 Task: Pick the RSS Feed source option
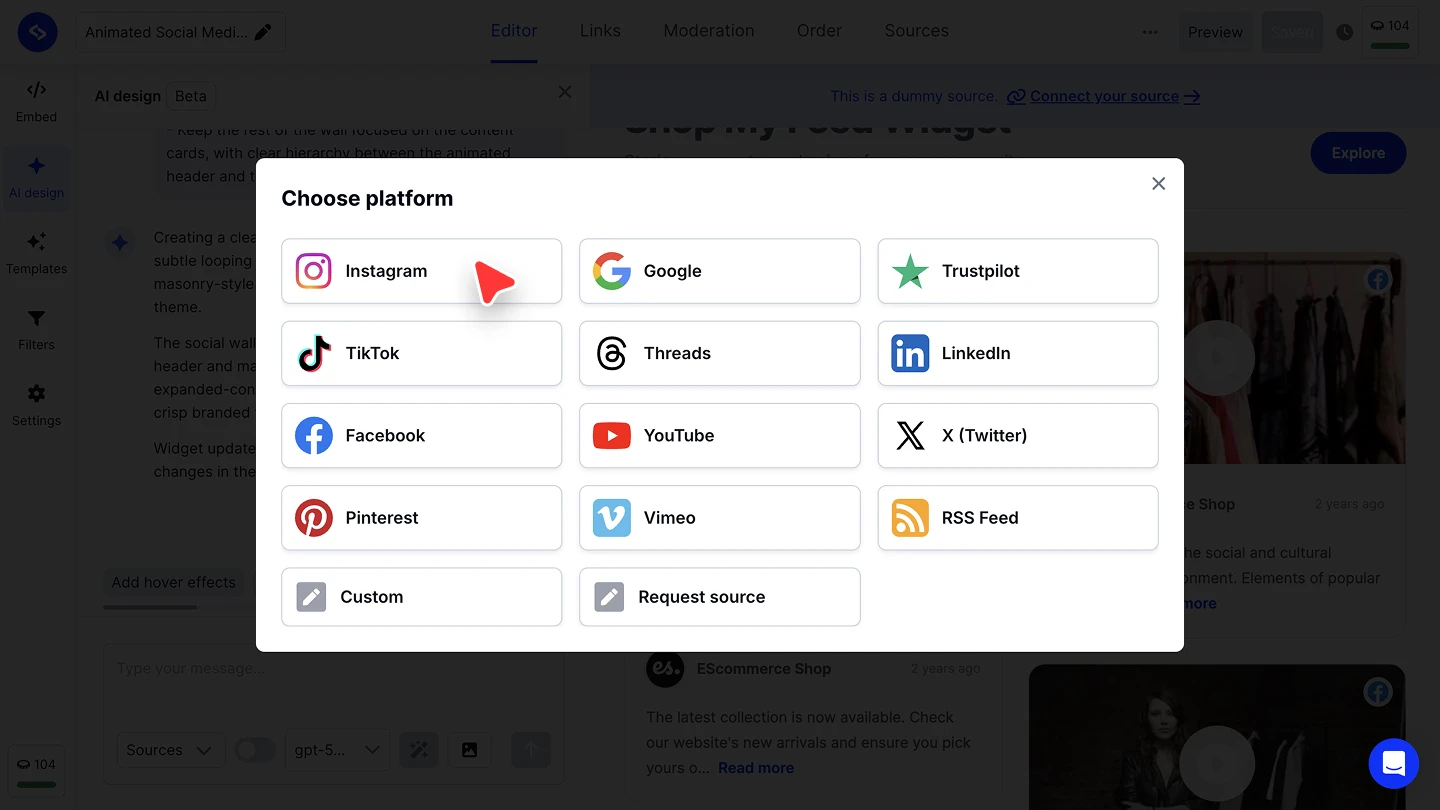coord(1017,517)
